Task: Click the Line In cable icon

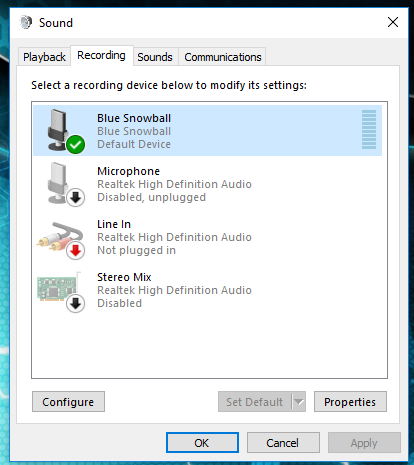Action: pyautogui.click(x=60, y=237)
